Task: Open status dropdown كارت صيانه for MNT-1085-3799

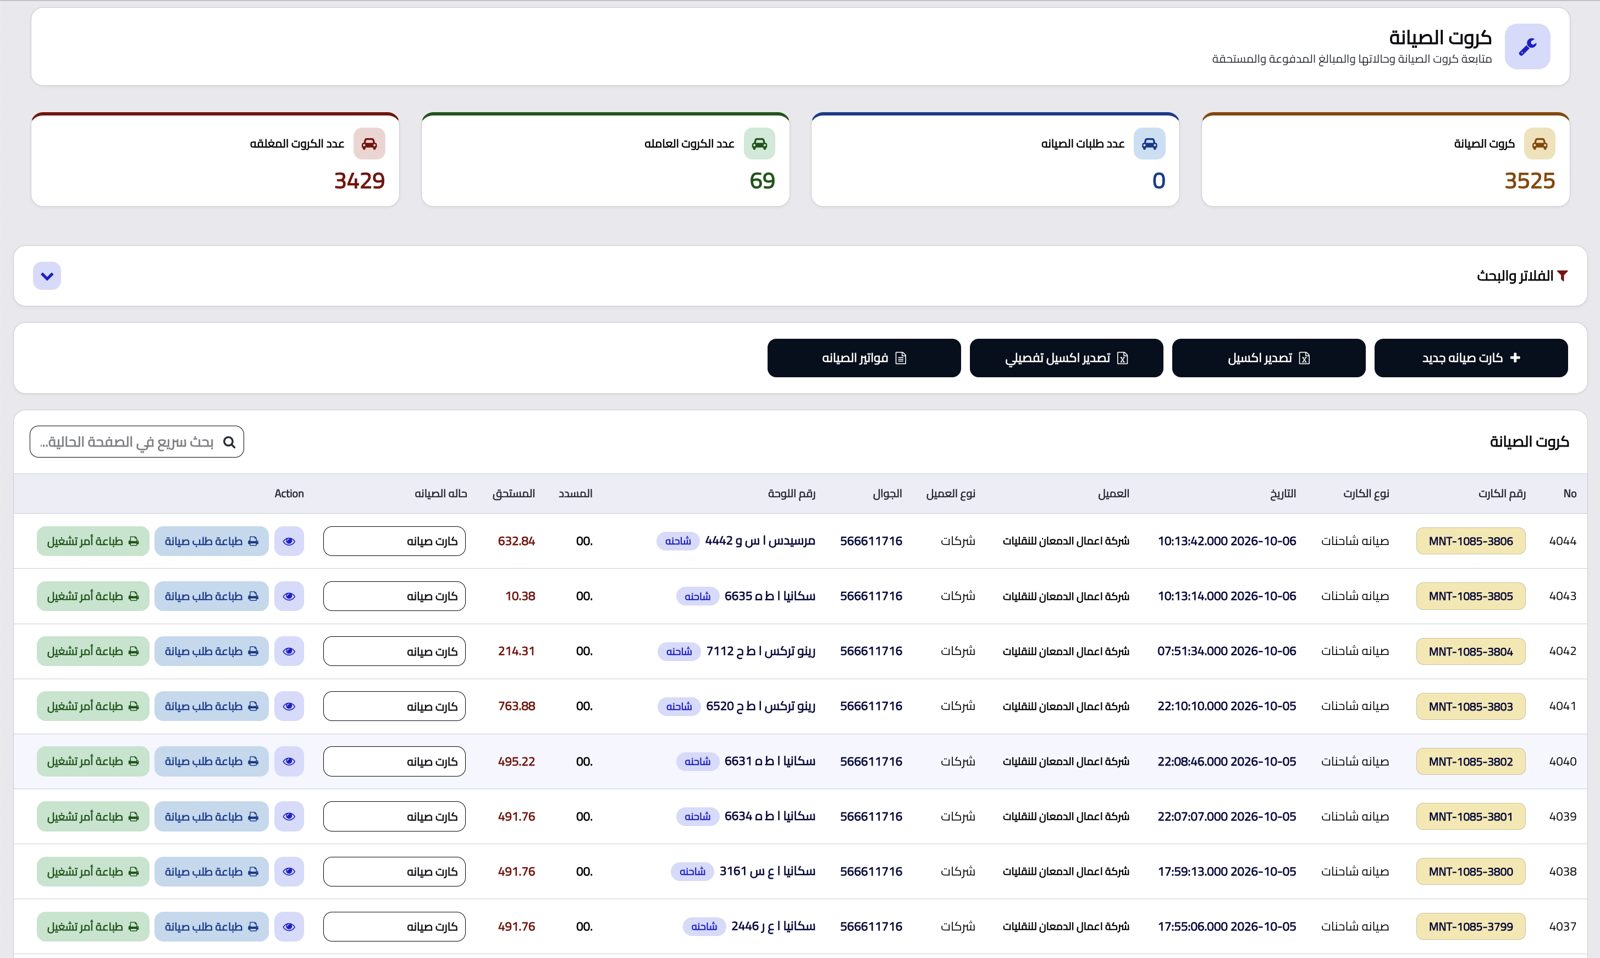Action: point(395,926)
